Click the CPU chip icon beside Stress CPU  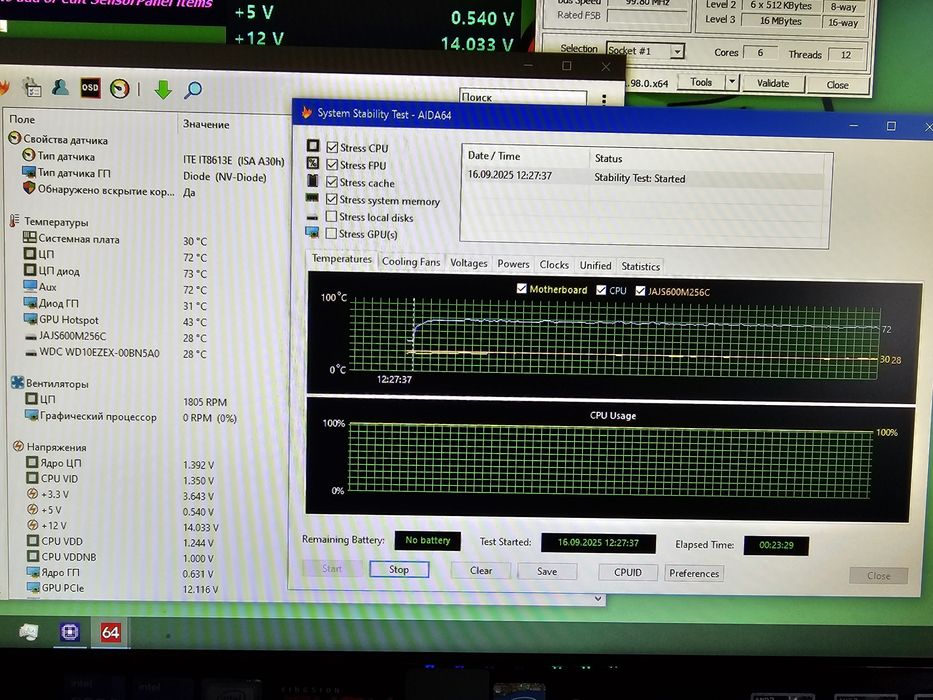click(313, 146)
